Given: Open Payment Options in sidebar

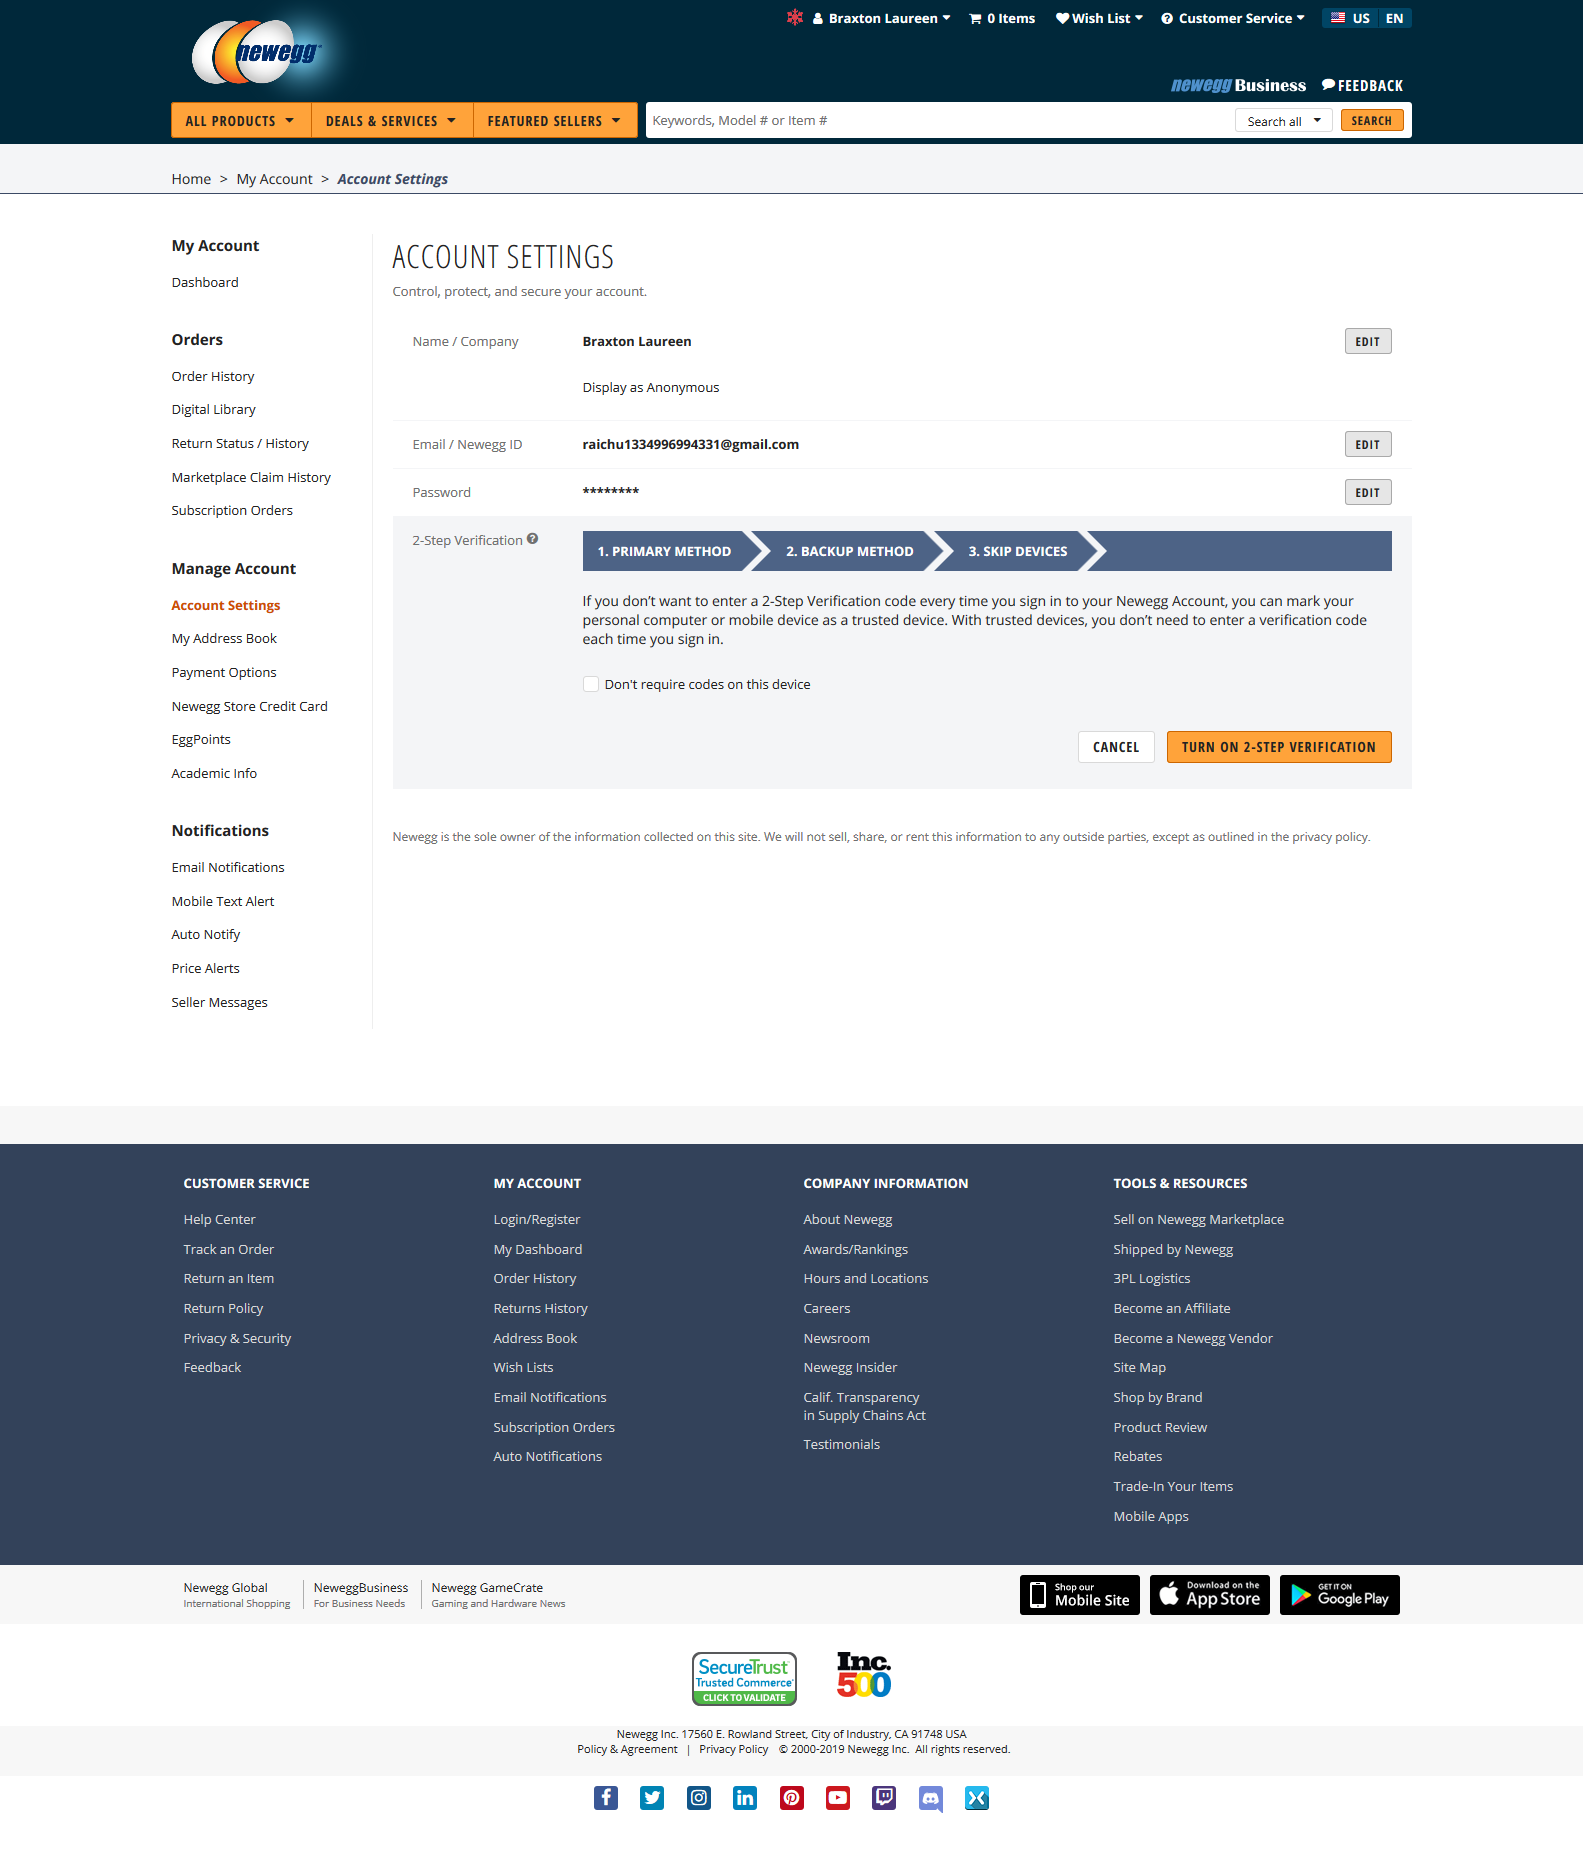Looking at the screenshot, I should tap(224, 672).
